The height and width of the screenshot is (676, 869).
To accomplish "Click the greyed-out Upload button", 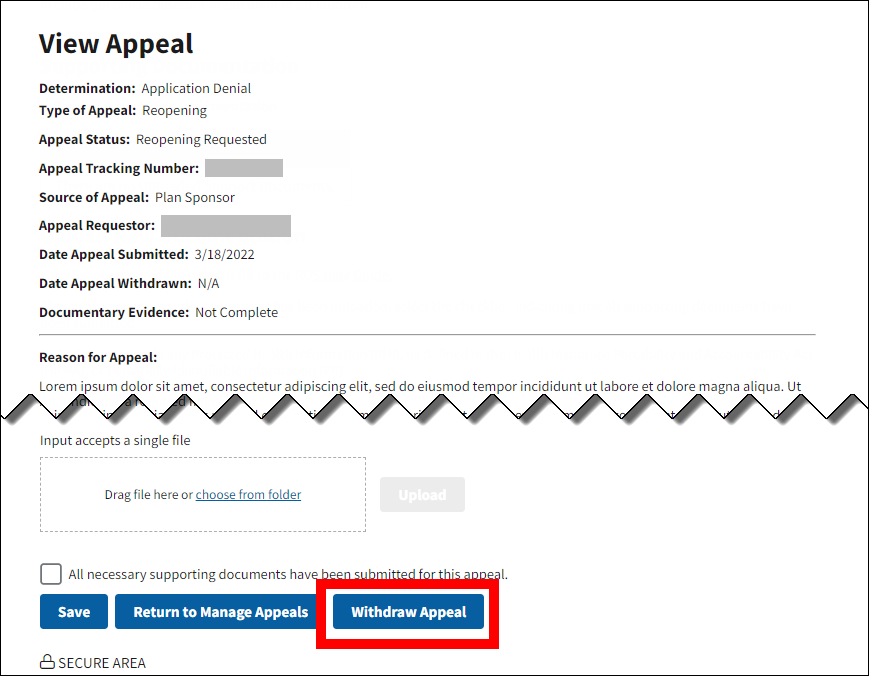I will coord(422,495).
